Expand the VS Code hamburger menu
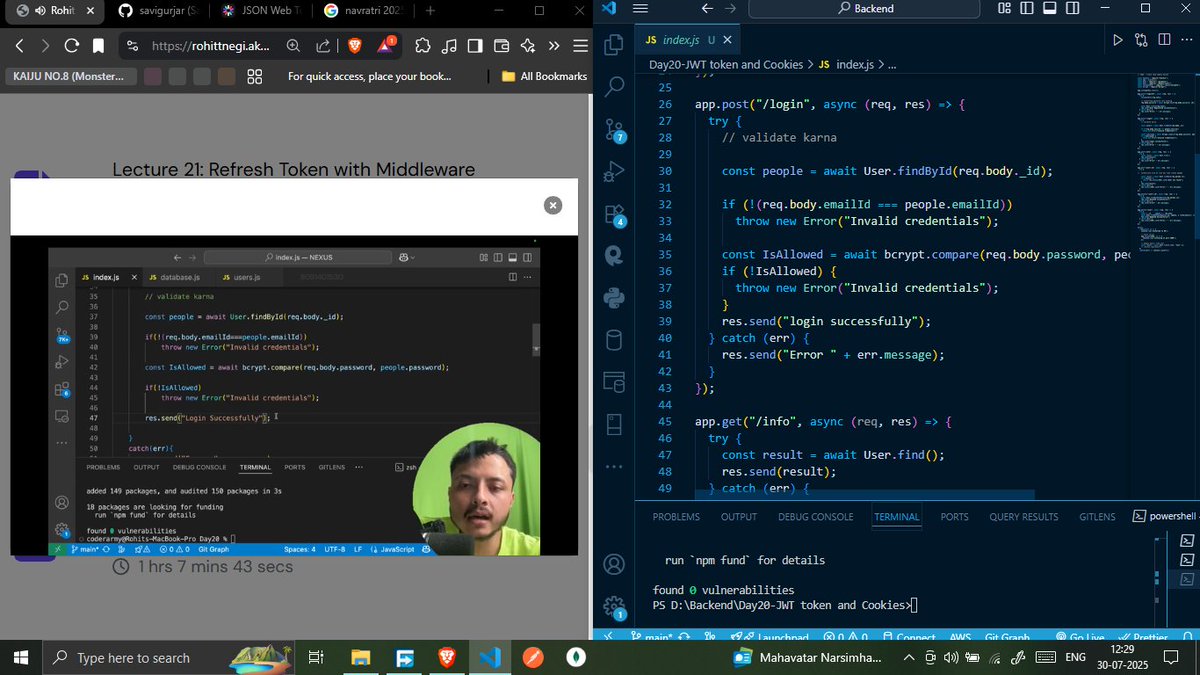The height and width of the screenshot is (675, 1200). [x=638, y=7]
